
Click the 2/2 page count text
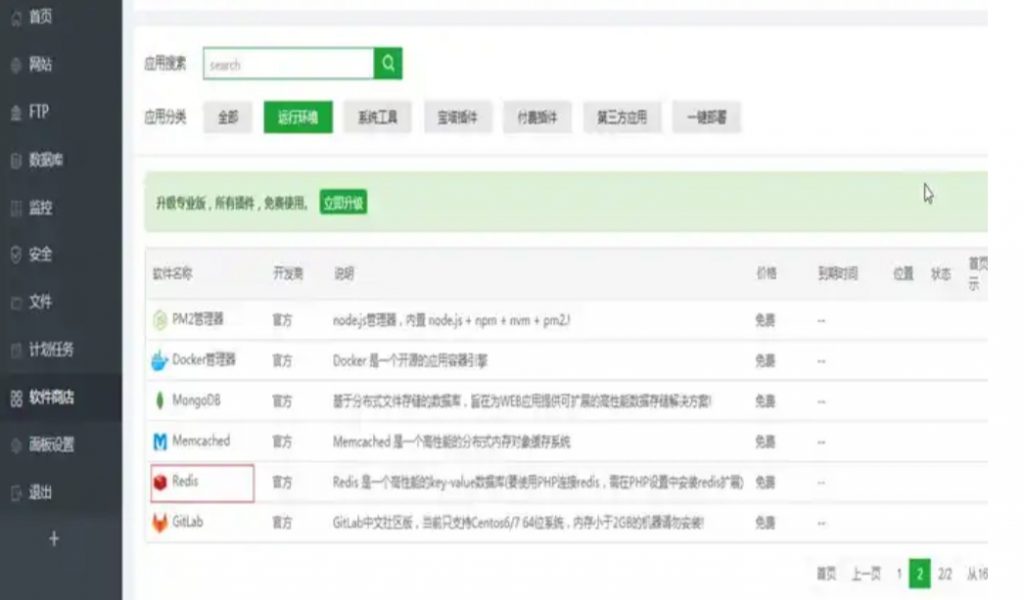945,574
